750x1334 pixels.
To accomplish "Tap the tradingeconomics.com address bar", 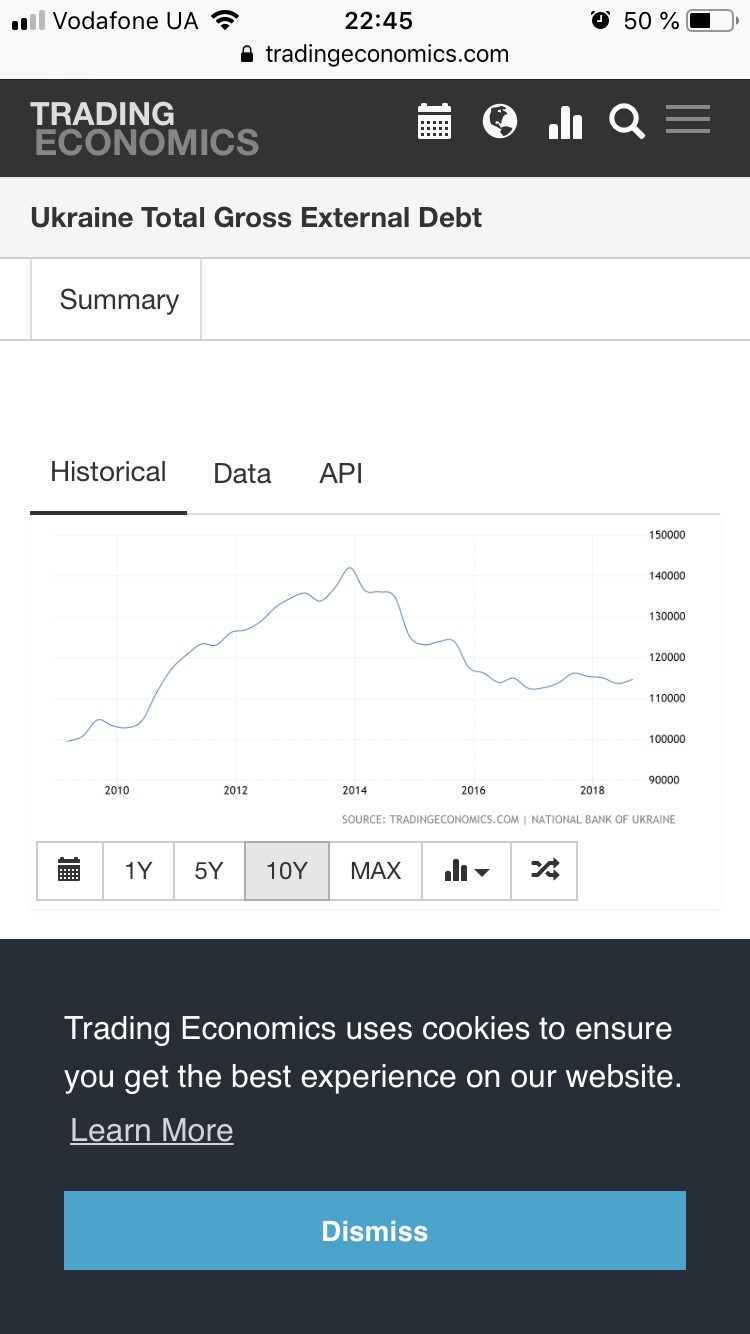I will pos(375,54).
